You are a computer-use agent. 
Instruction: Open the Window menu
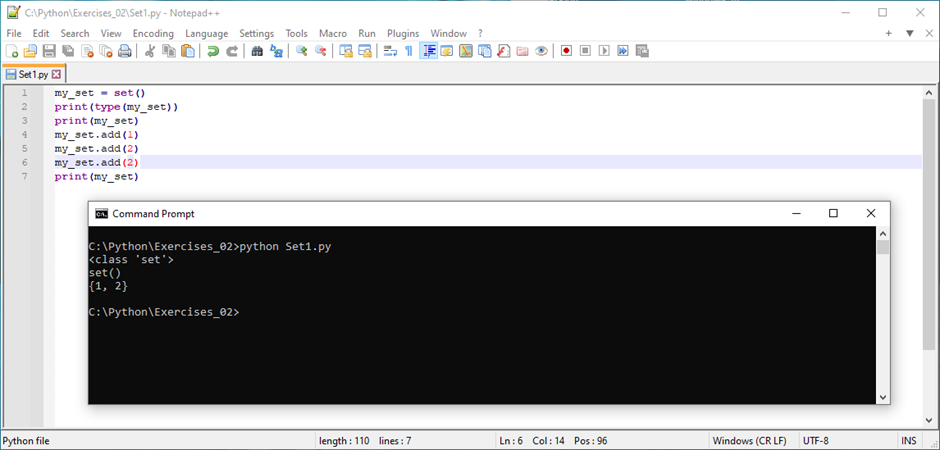click(448, 34)
